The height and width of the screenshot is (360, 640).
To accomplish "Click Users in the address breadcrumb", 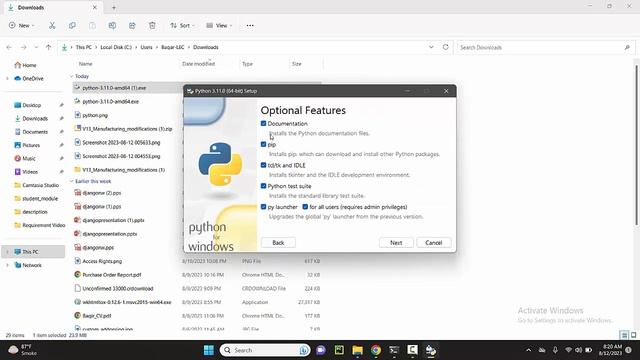I will tap(146, 47).
